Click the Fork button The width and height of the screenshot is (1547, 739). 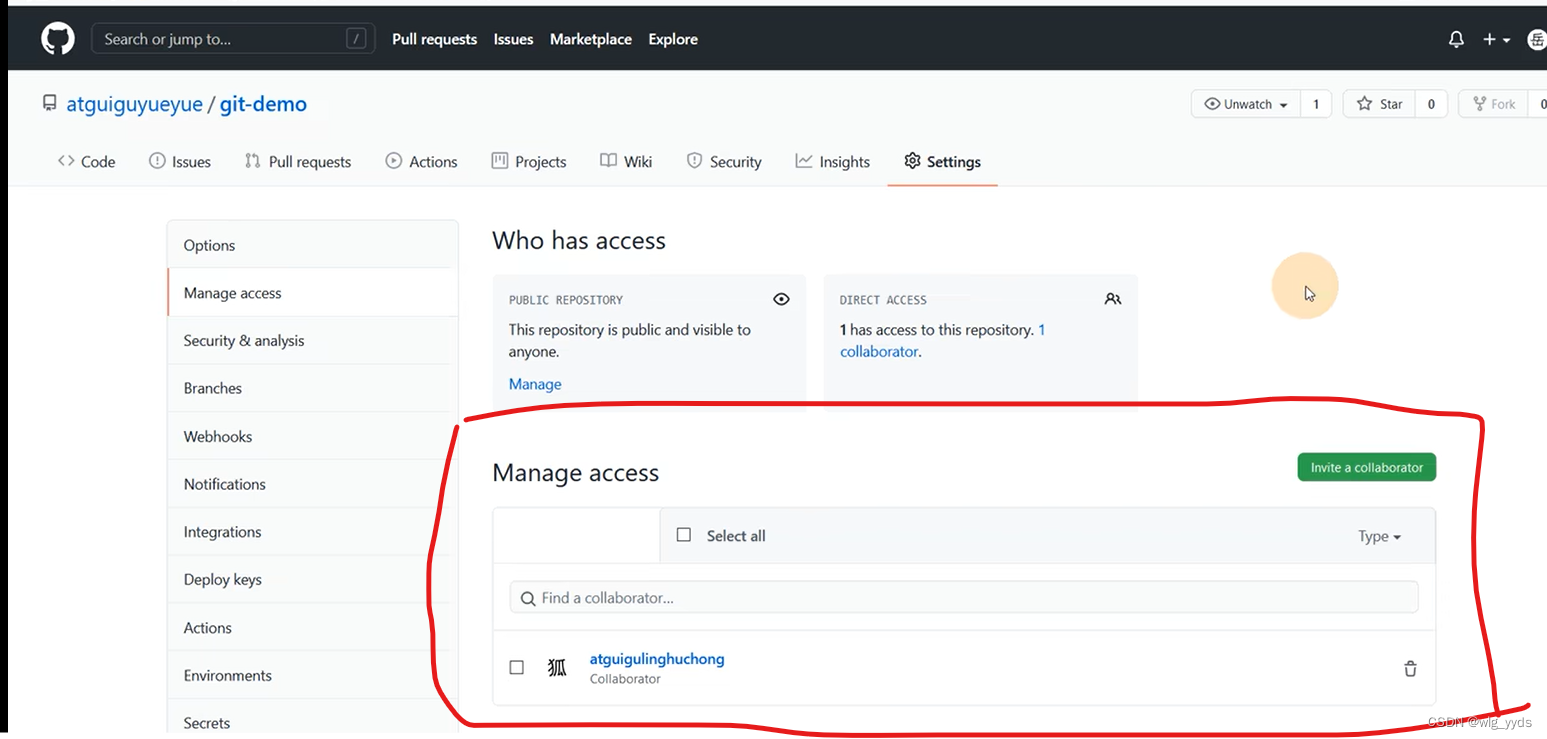click(x=1493, y=104)
